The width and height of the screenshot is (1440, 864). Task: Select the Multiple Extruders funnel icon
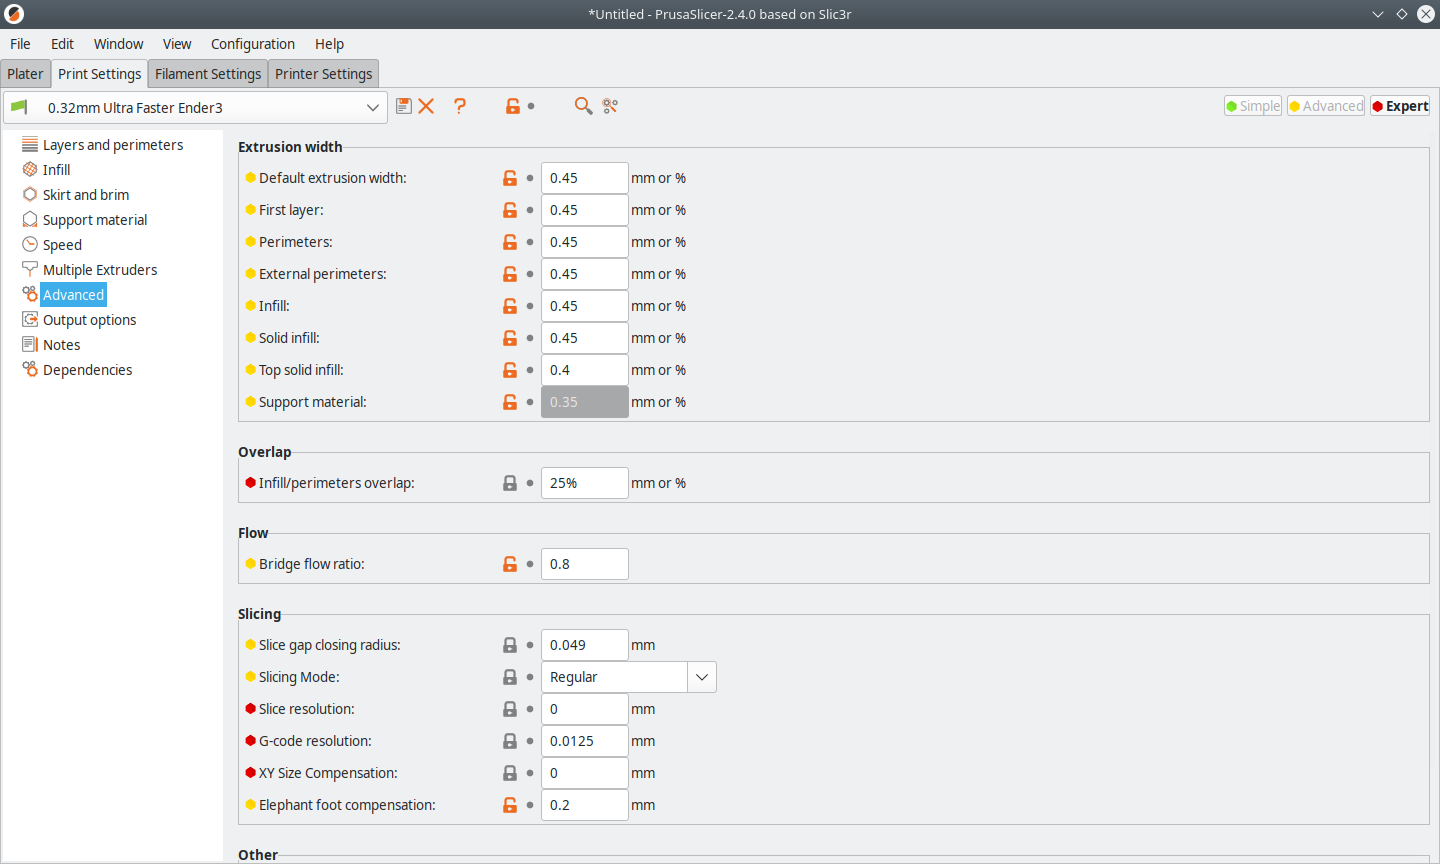[30, 270]
